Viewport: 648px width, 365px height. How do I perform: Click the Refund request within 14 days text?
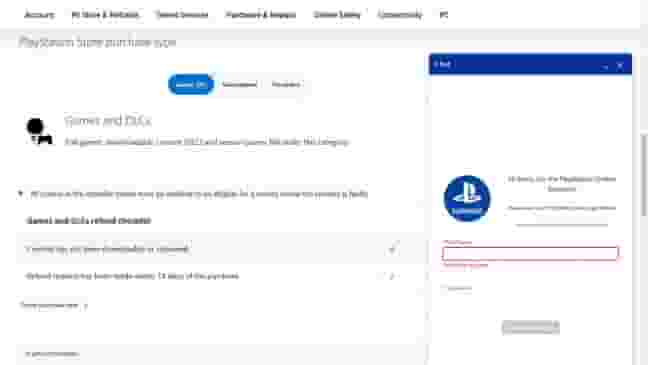132,276
